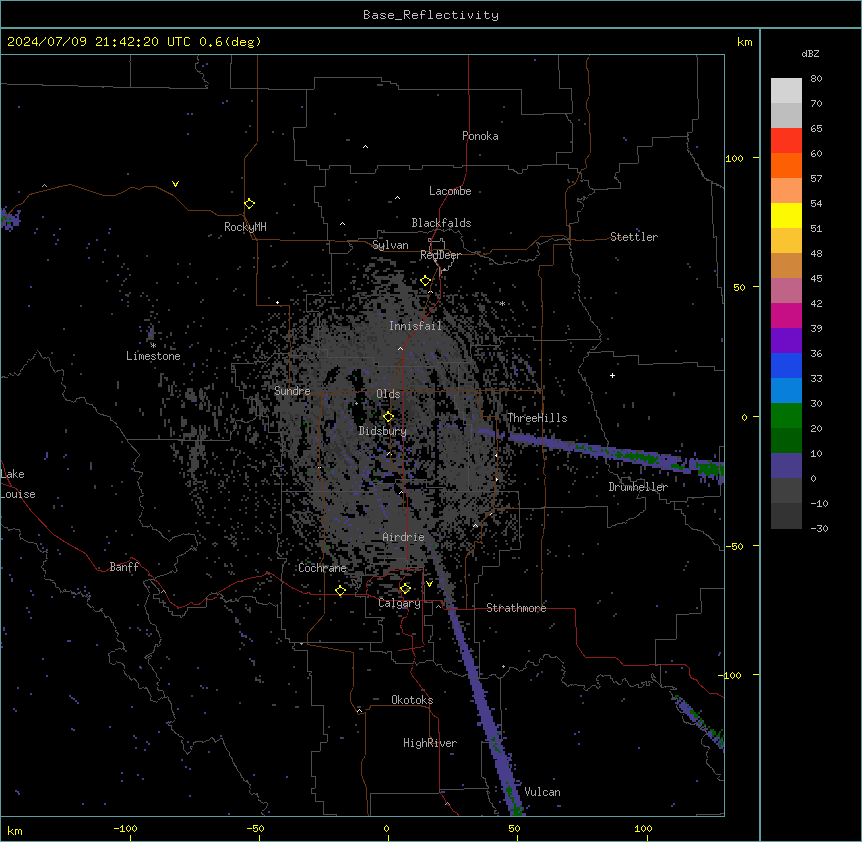This screenshot has height=842, width=862.
Task: Click the yellow diamond marker above Calgary label
Action: click(x=405, y=589)
